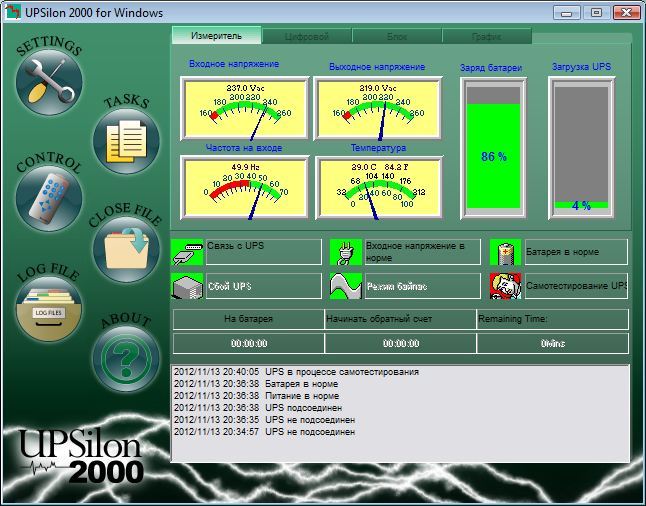The width and height of the screenshot is (646, 506).
Task: Click the Сбой UPS status box
Action: [264, 286]
